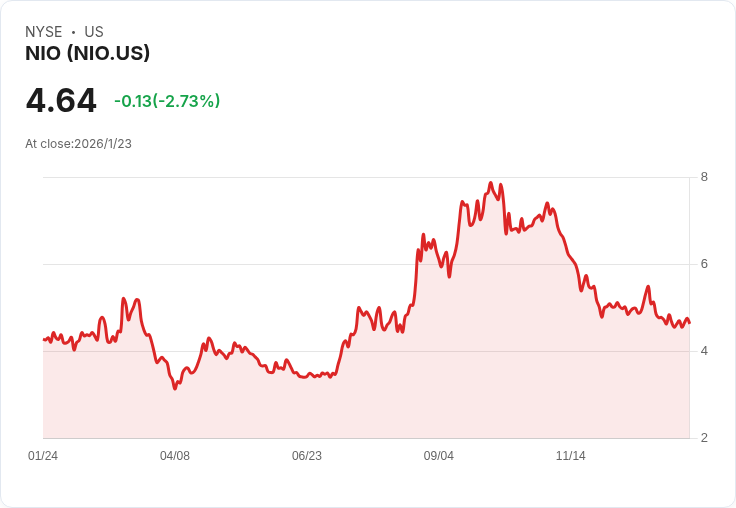Viewport: 736px width, 508px height.
Task: Click the At close:2026/1/23 timestamp
Action: pyautogui.click(x=78, y=144)
